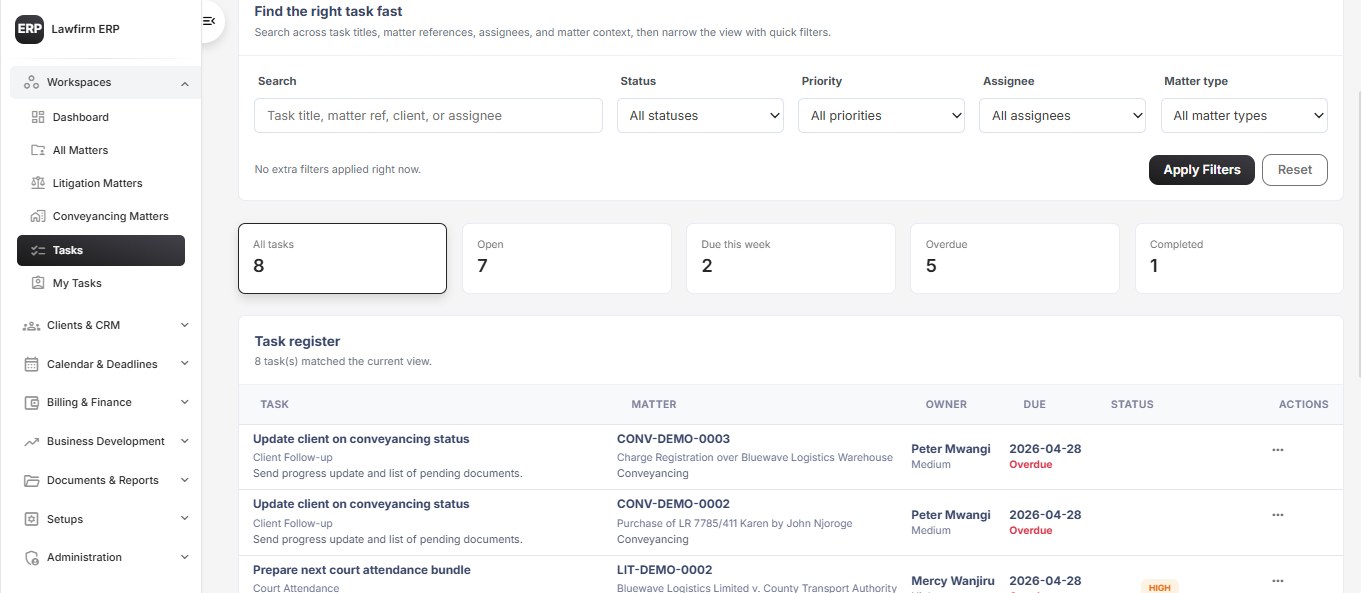Click the Billing & Finance wallet icon
Screen dimensions: 1361x593
[31, 402]
